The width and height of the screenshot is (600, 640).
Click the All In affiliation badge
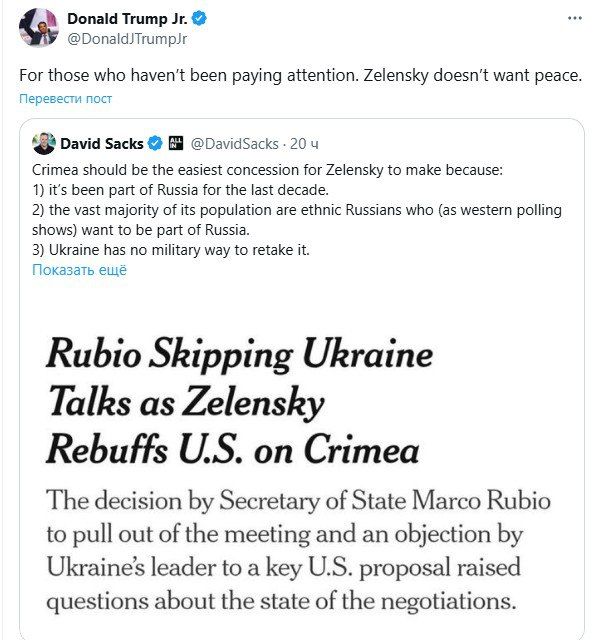(x=176, y=143)
